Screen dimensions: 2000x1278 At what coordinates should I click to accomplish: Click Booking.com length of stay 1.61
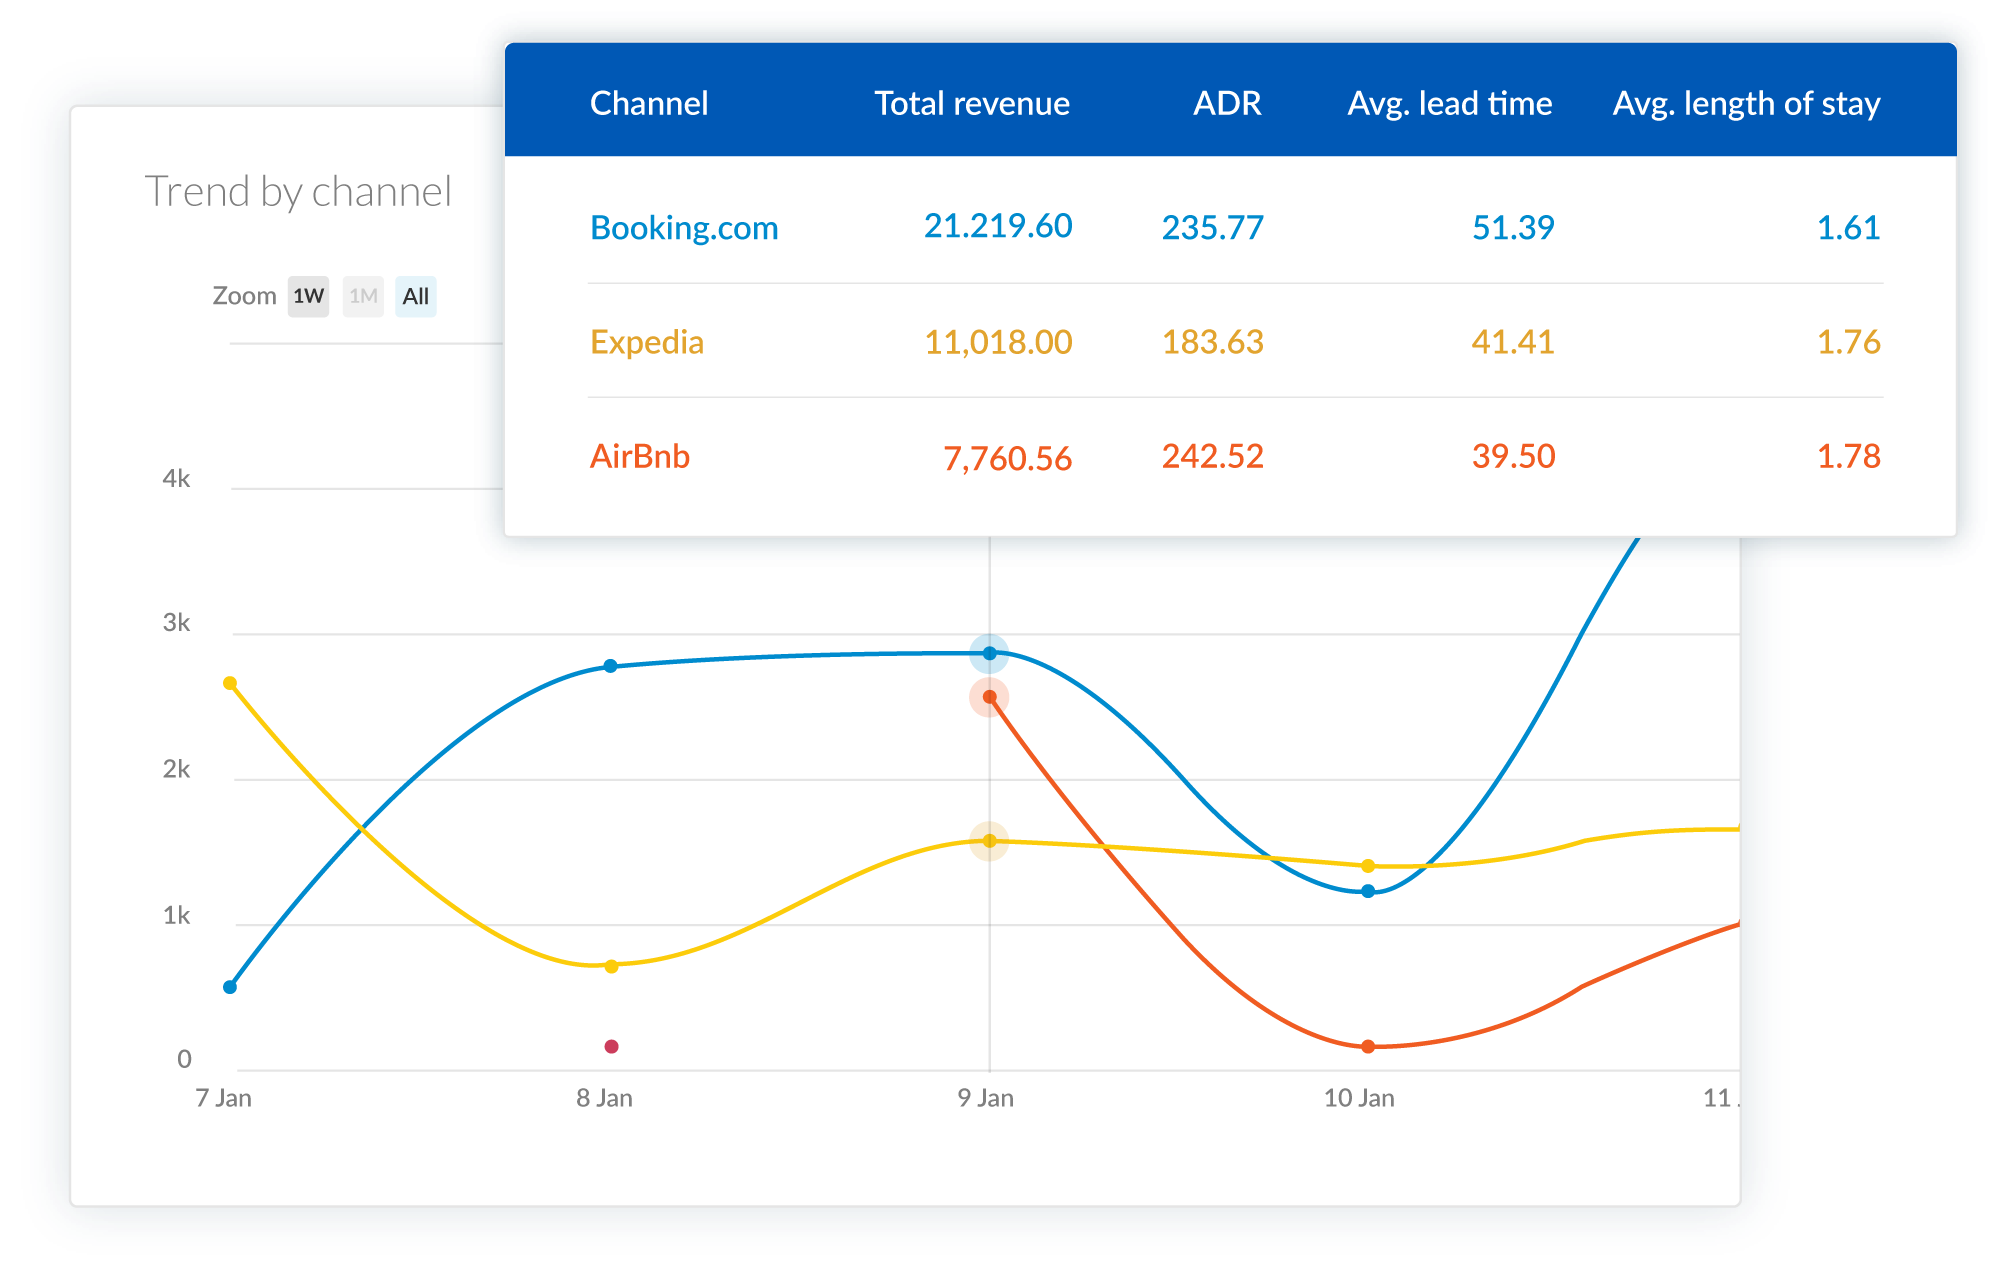tap(1849, 228)
